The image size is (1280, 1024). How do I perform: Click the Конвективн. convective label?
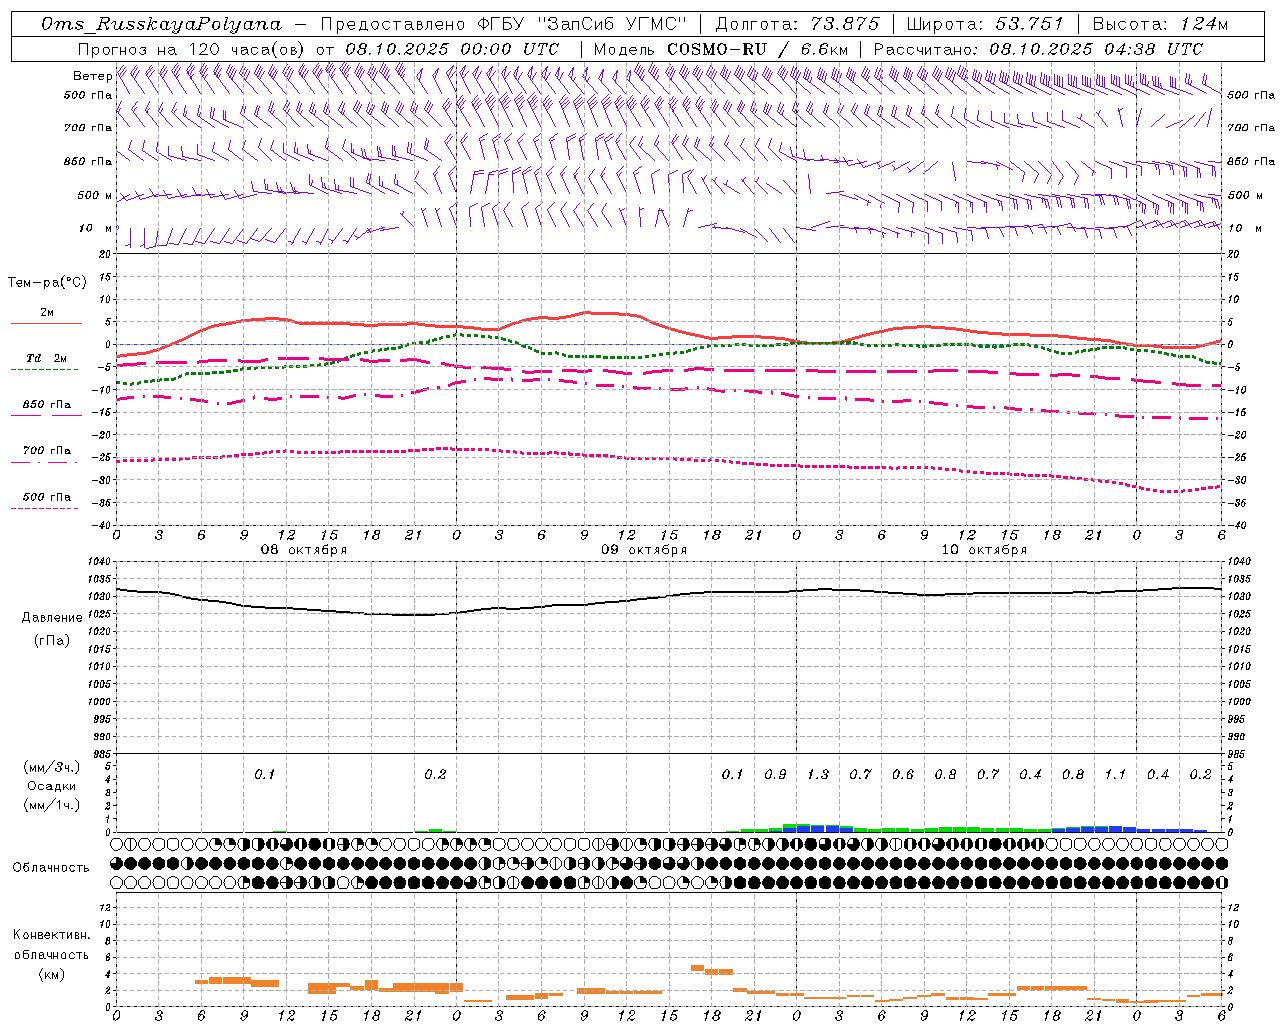pyautogui.click(x=52, y=935)
